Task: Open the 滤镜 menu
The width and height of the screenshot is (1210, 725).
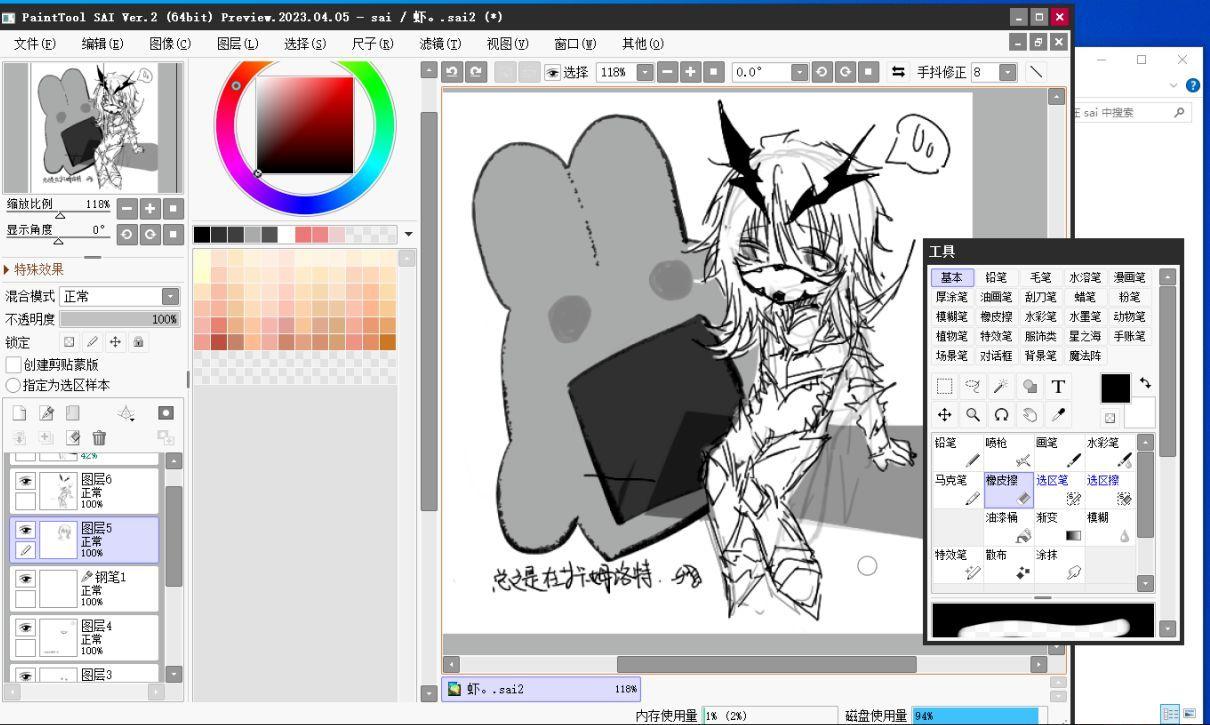Action: pos(440,44)
